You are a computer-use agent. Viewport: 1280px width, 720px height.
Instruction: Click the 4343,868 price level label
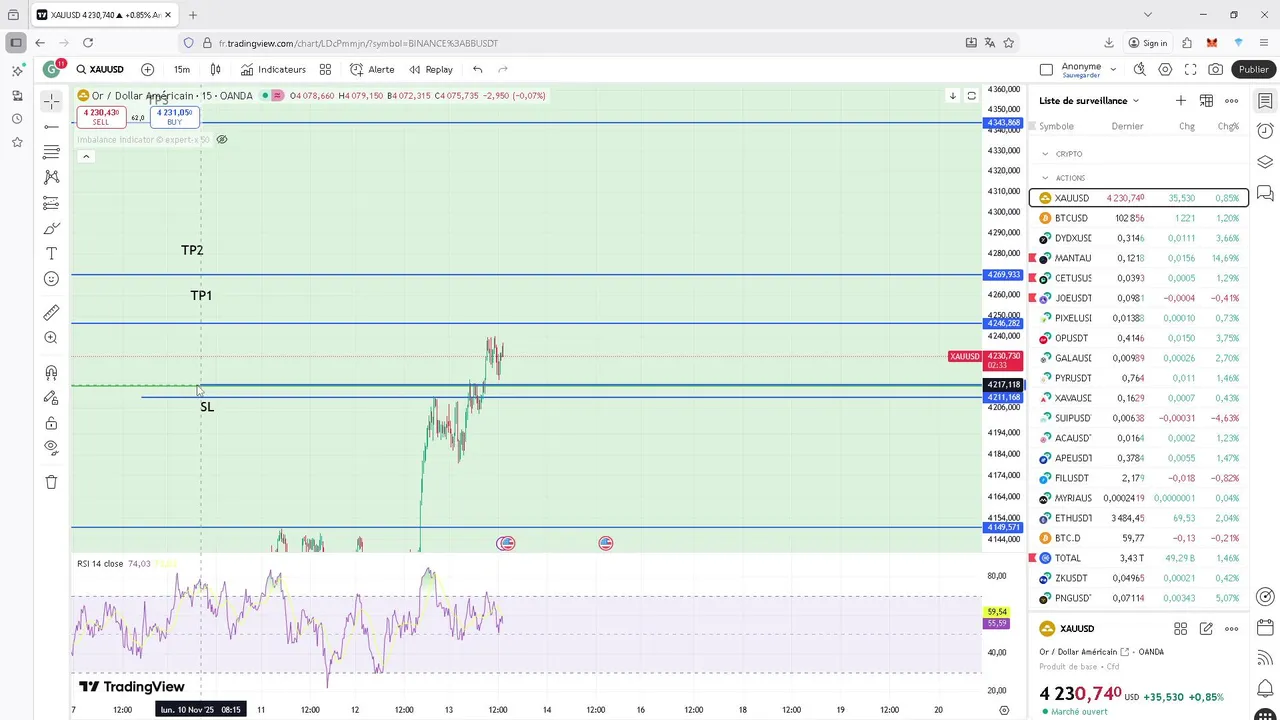coord(1002,123)
